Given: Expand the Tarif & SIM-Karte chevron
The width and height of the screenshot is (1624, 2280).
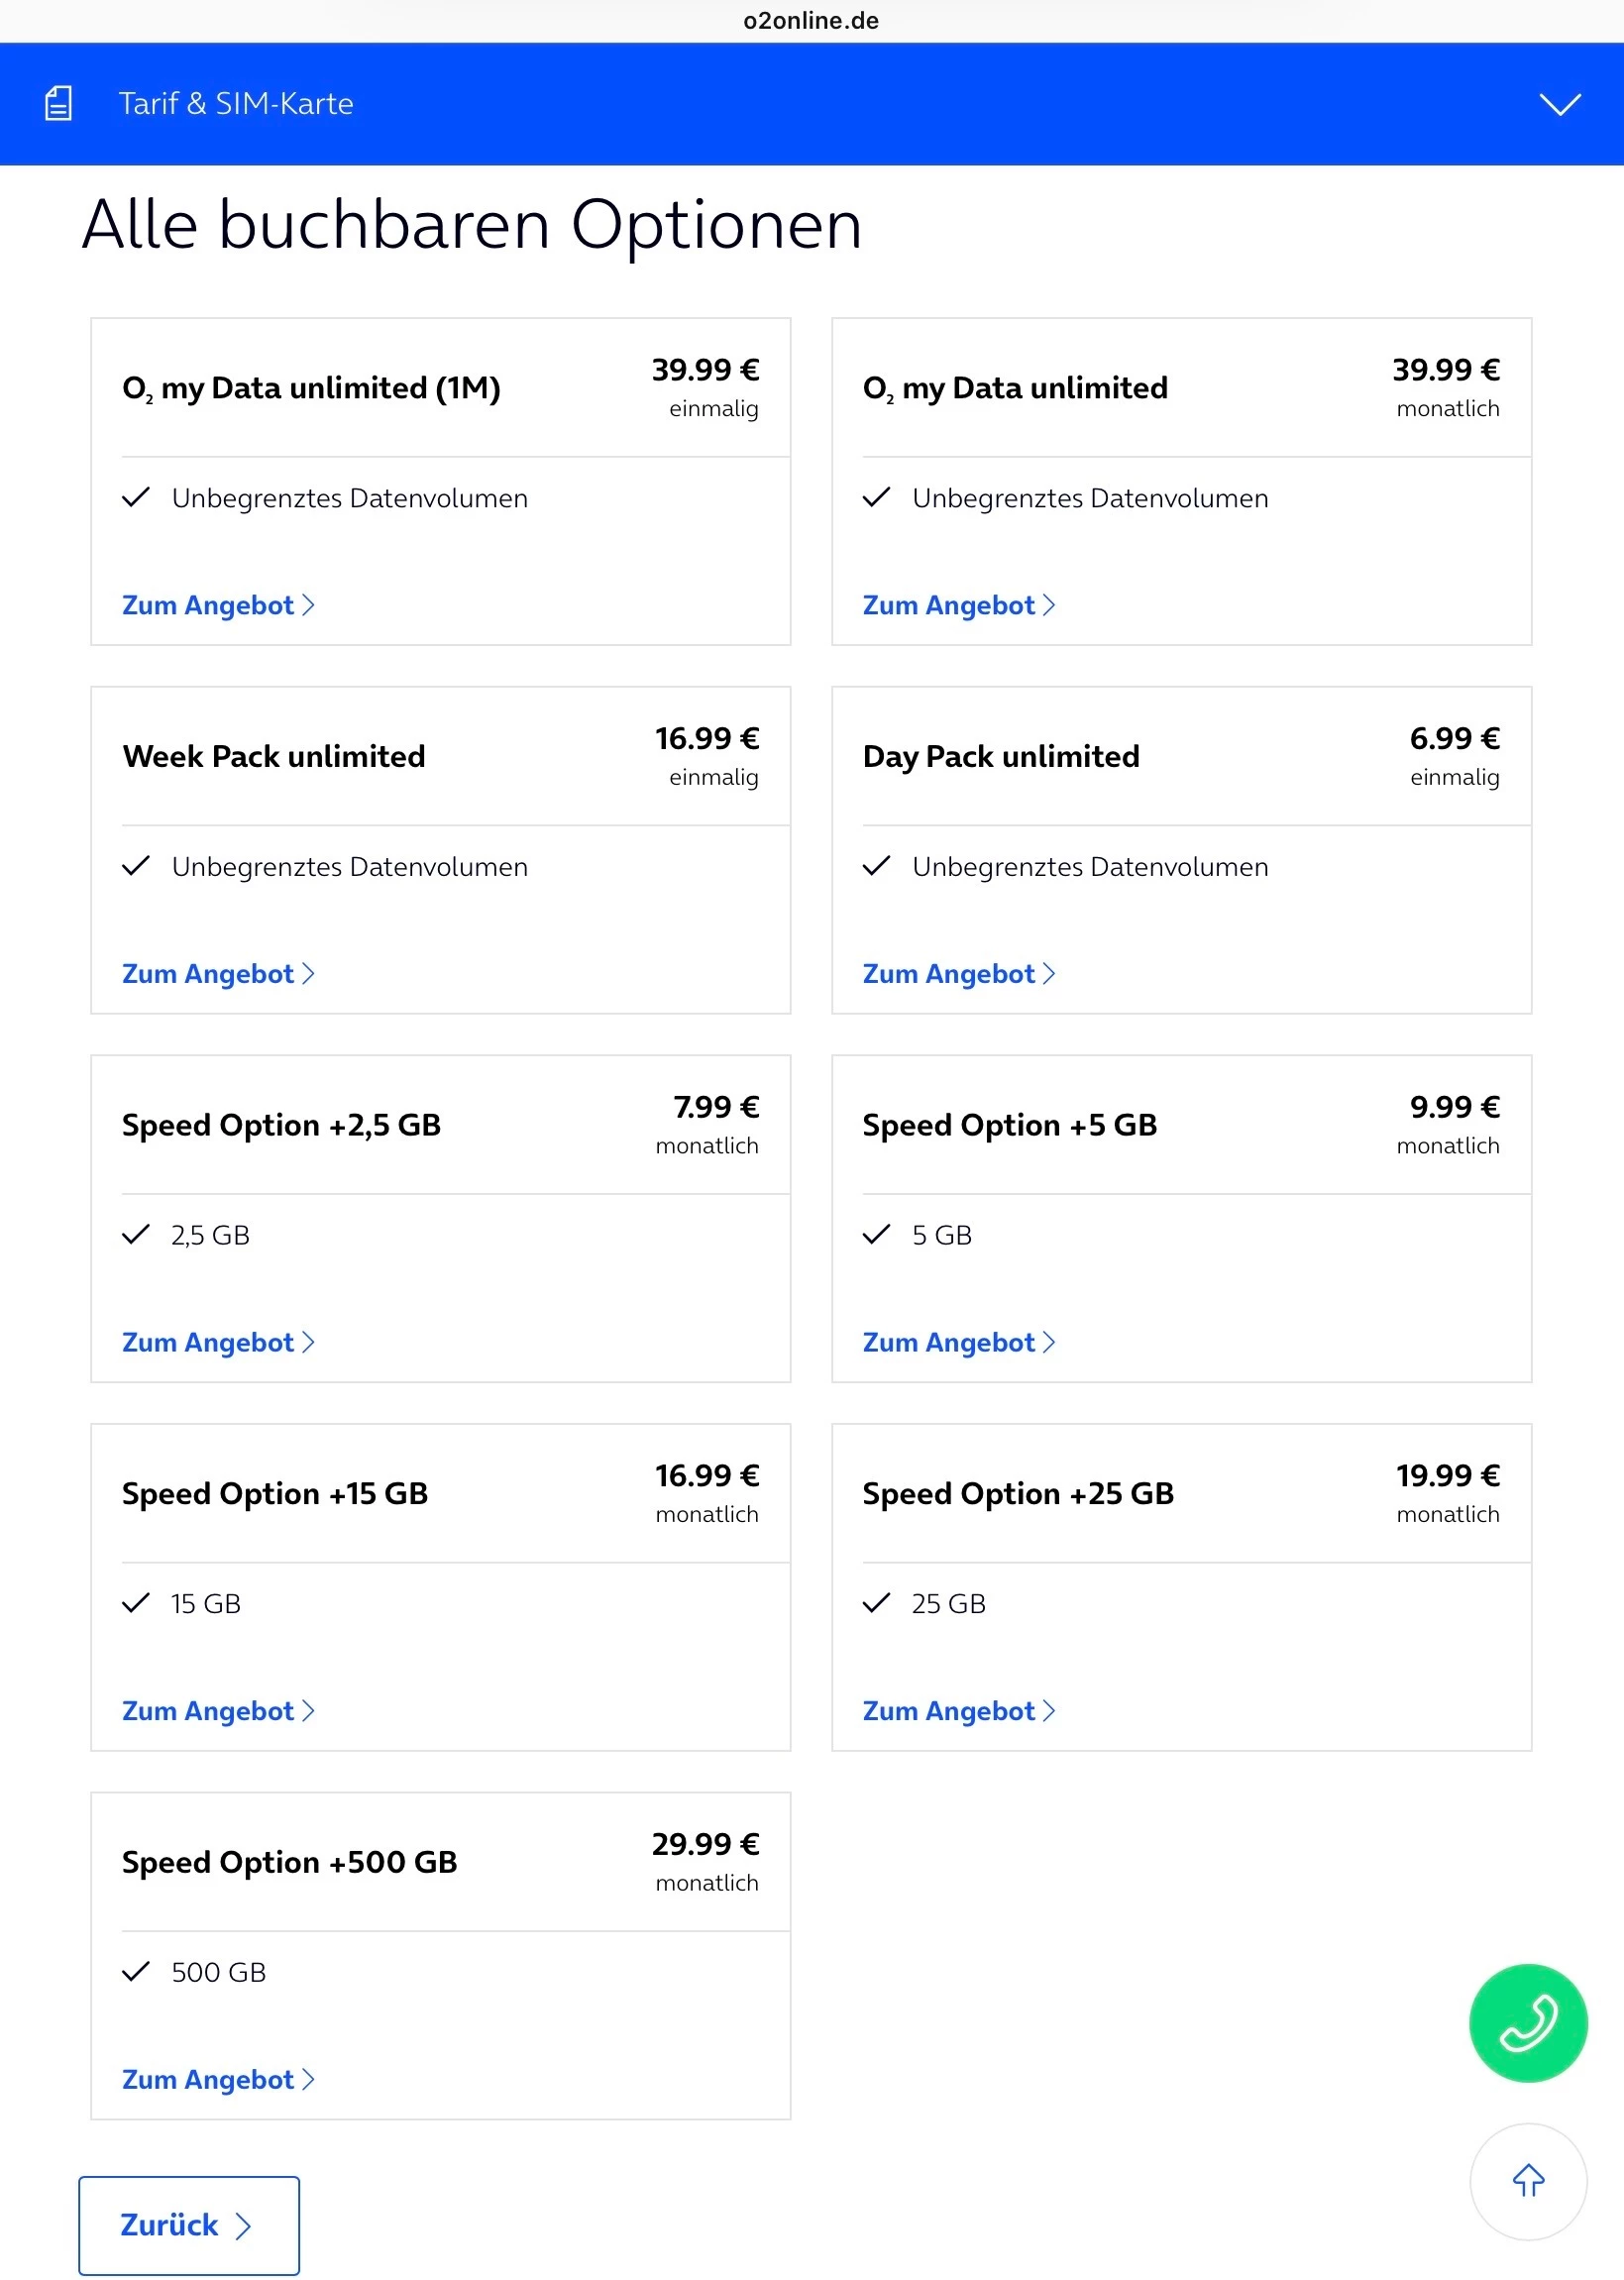Looking at the screenshot, I should coord(1559,104).
